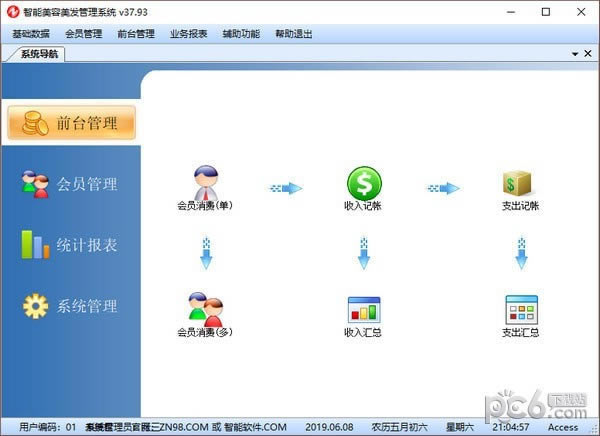
Task: Open the 支出记帐 box icon
Action: (520, 189)
